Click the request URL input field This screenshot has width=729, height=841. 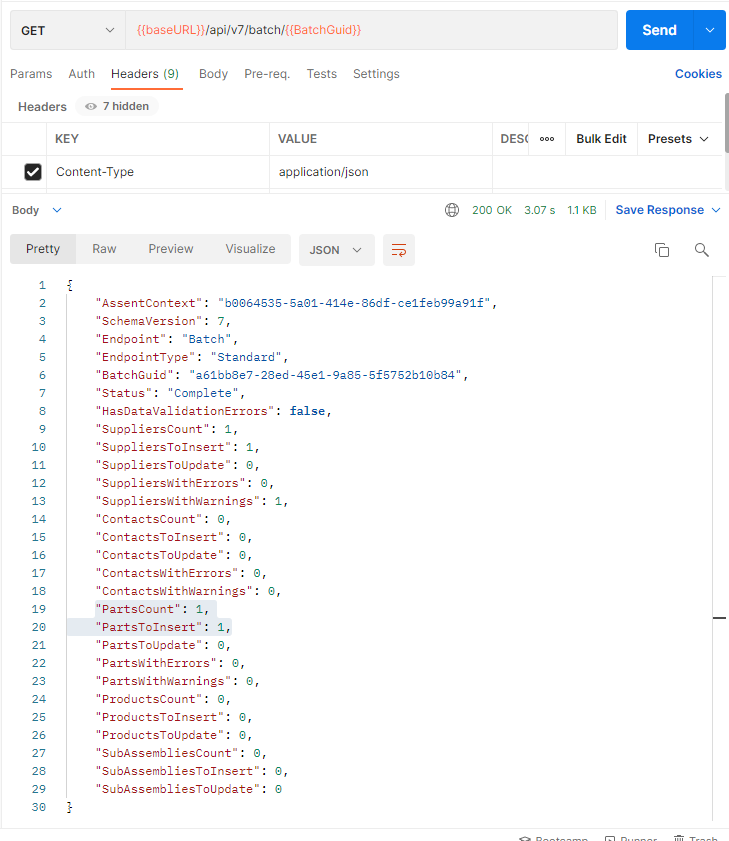[371, 30]
